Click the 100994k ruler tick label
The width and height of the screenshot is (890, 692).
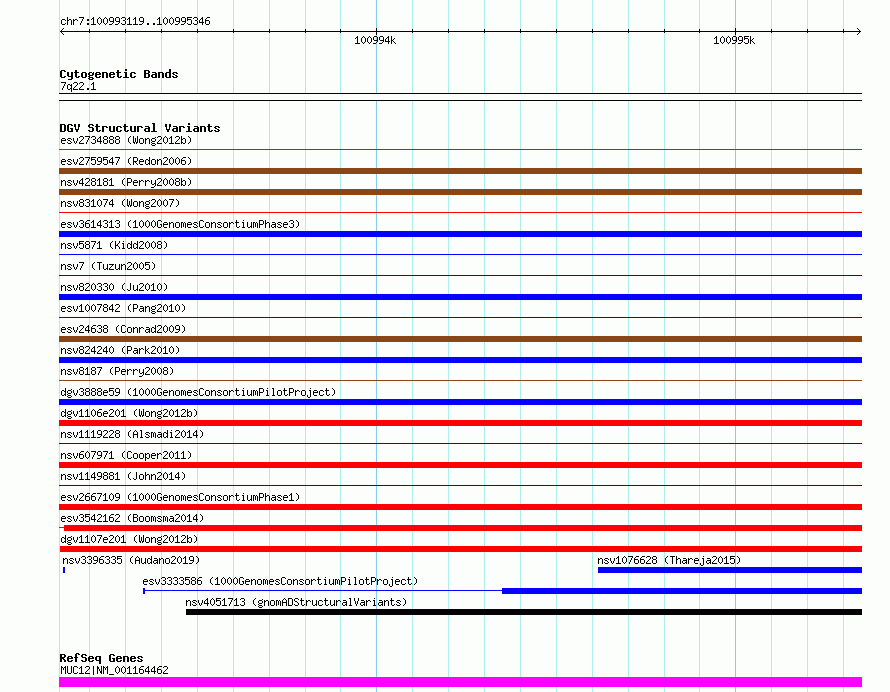(x=375, y=40)
